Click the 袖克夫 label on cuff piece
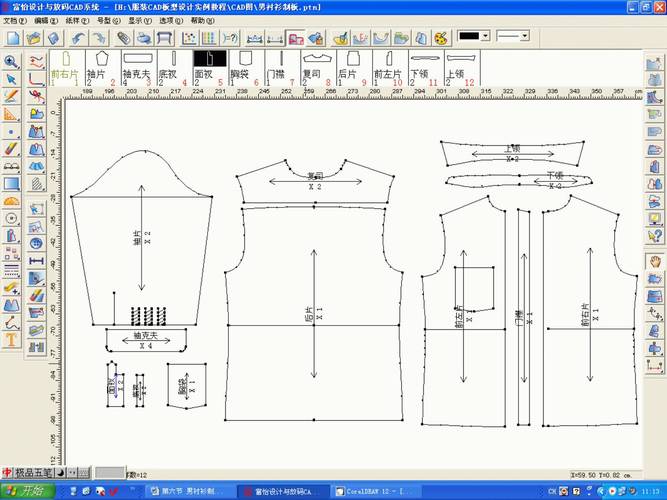The height and width of the screenshot is (500, 667). 145,335
